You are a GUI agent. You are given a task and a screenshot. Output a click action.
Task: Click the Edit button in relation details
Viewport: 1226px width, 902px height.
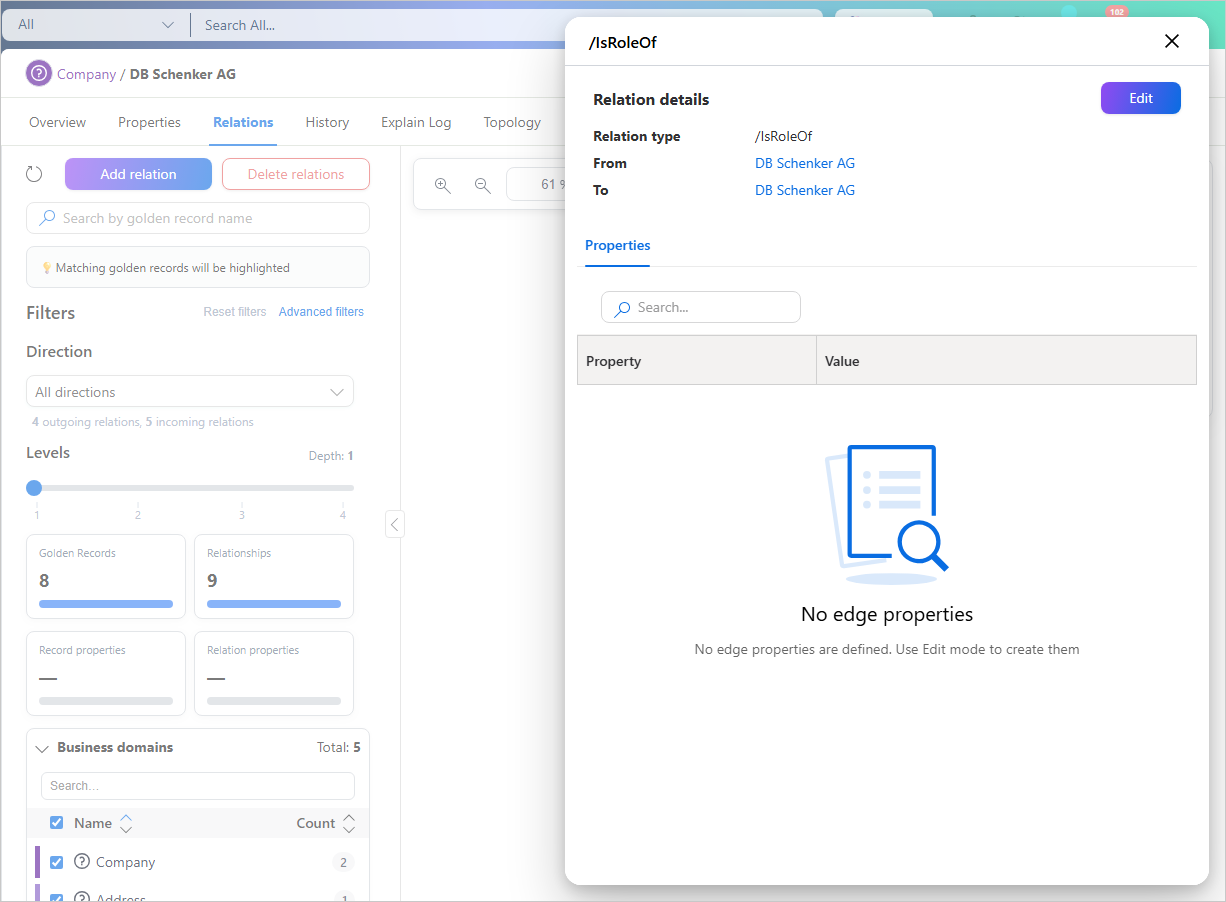click(1141, 98)
